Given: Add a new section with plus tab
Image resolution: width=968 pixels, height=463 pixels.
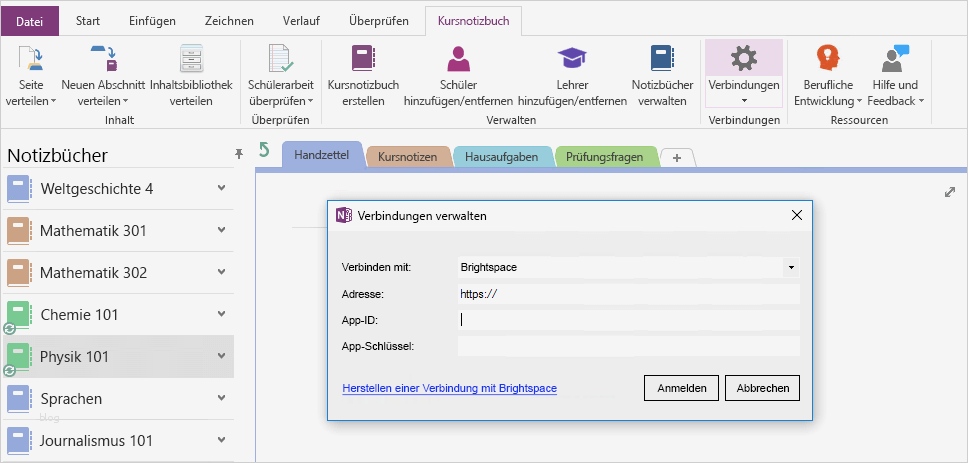Looking at the screenshot, I should pos(677,157).
